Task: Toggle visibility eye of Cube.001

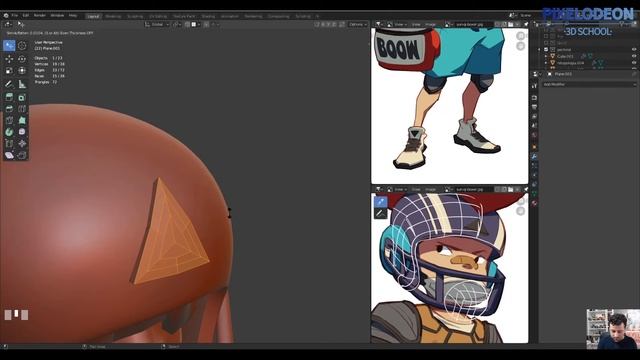Action: click(x=634, y=56)
